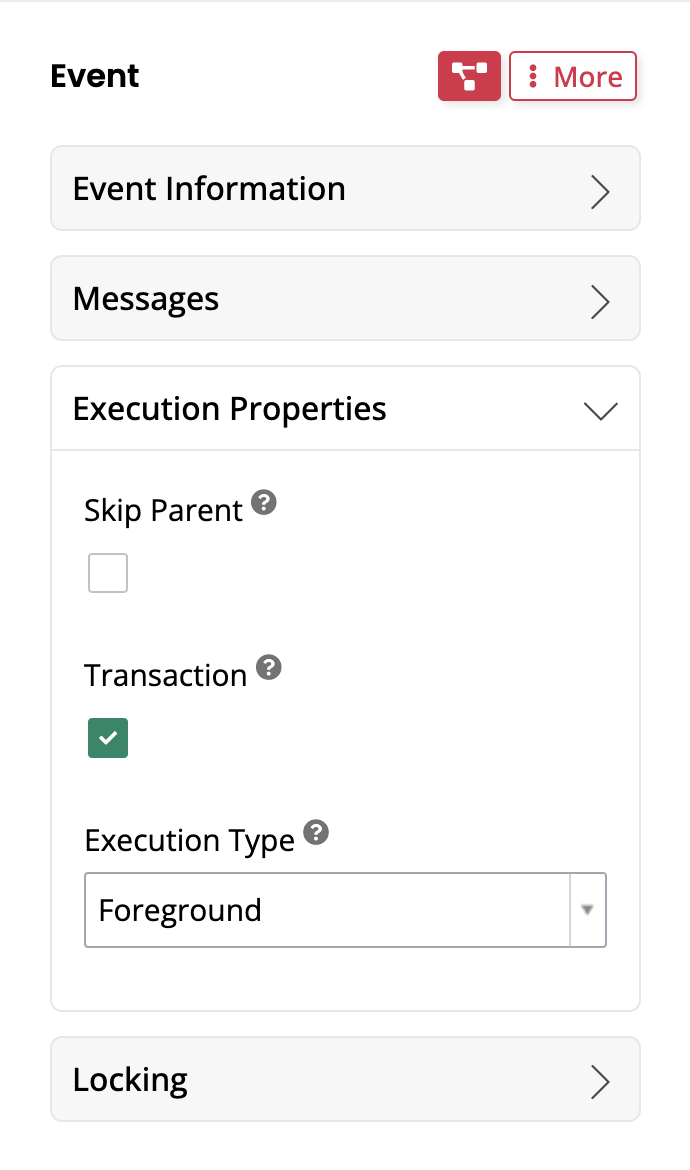Open the Locking panel
The image size is (690, 1170).
click(345, 1080)
